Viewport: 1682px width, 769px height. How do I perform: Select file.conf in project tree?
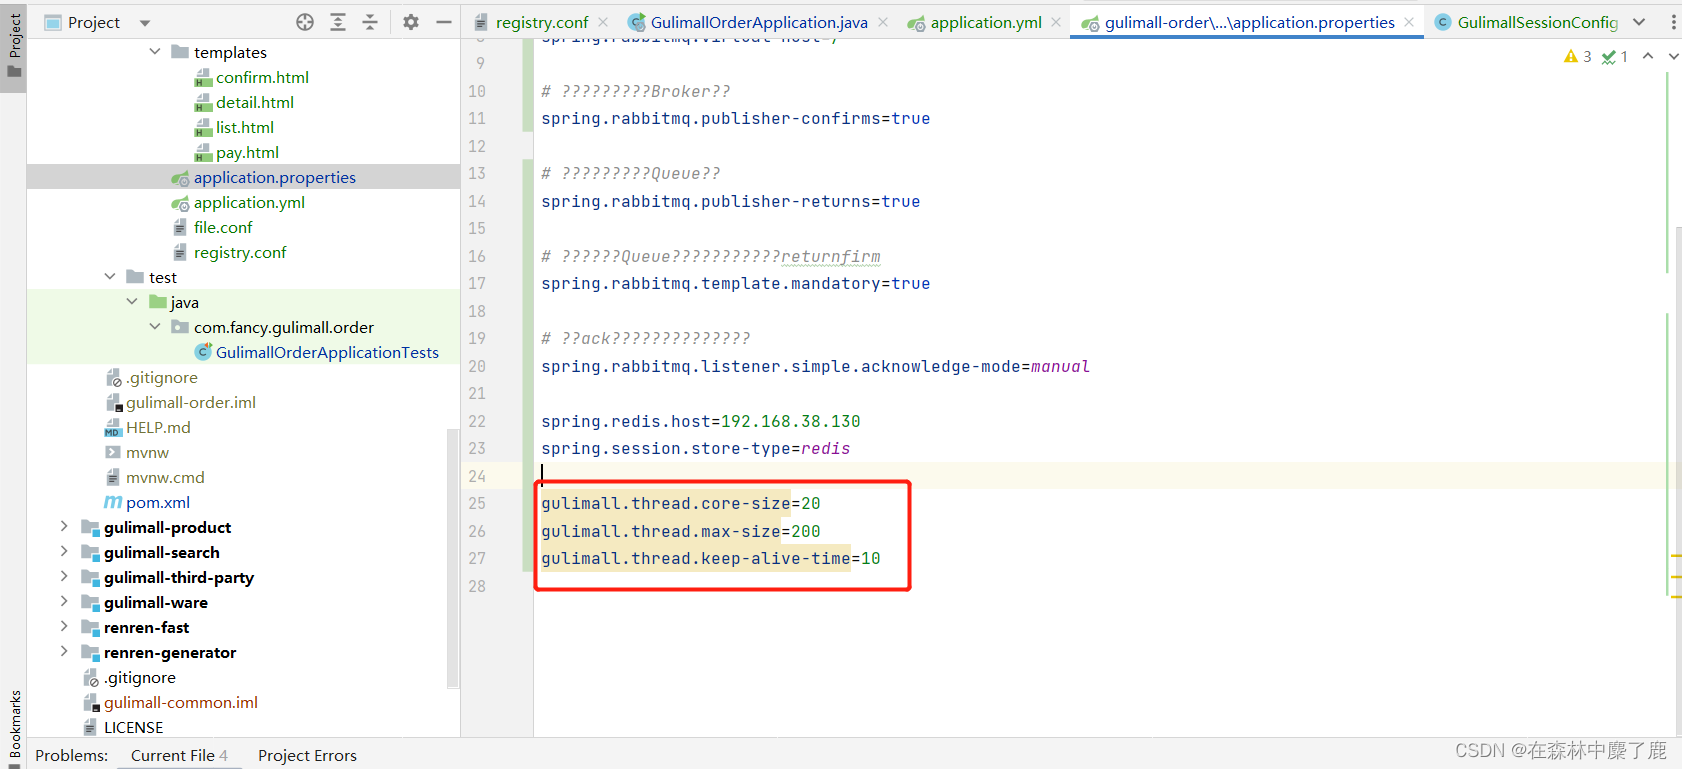(x=223, y=227)
